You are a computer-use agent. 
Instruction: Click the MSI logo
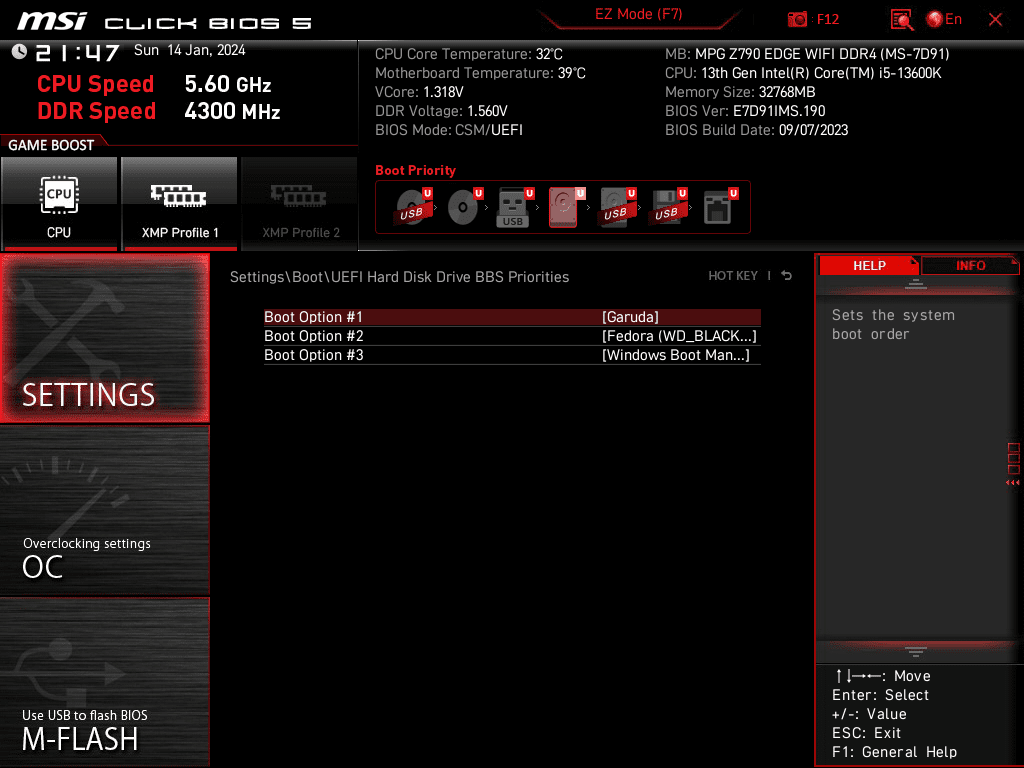point(52,22)
